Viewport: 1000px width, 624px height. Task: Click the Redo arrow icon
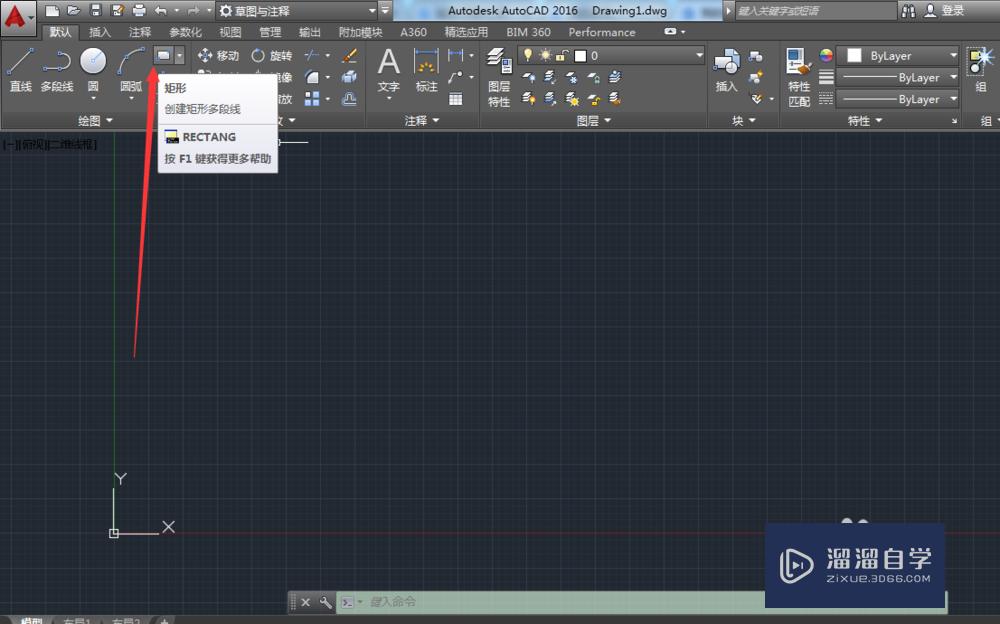coord(193,10)
